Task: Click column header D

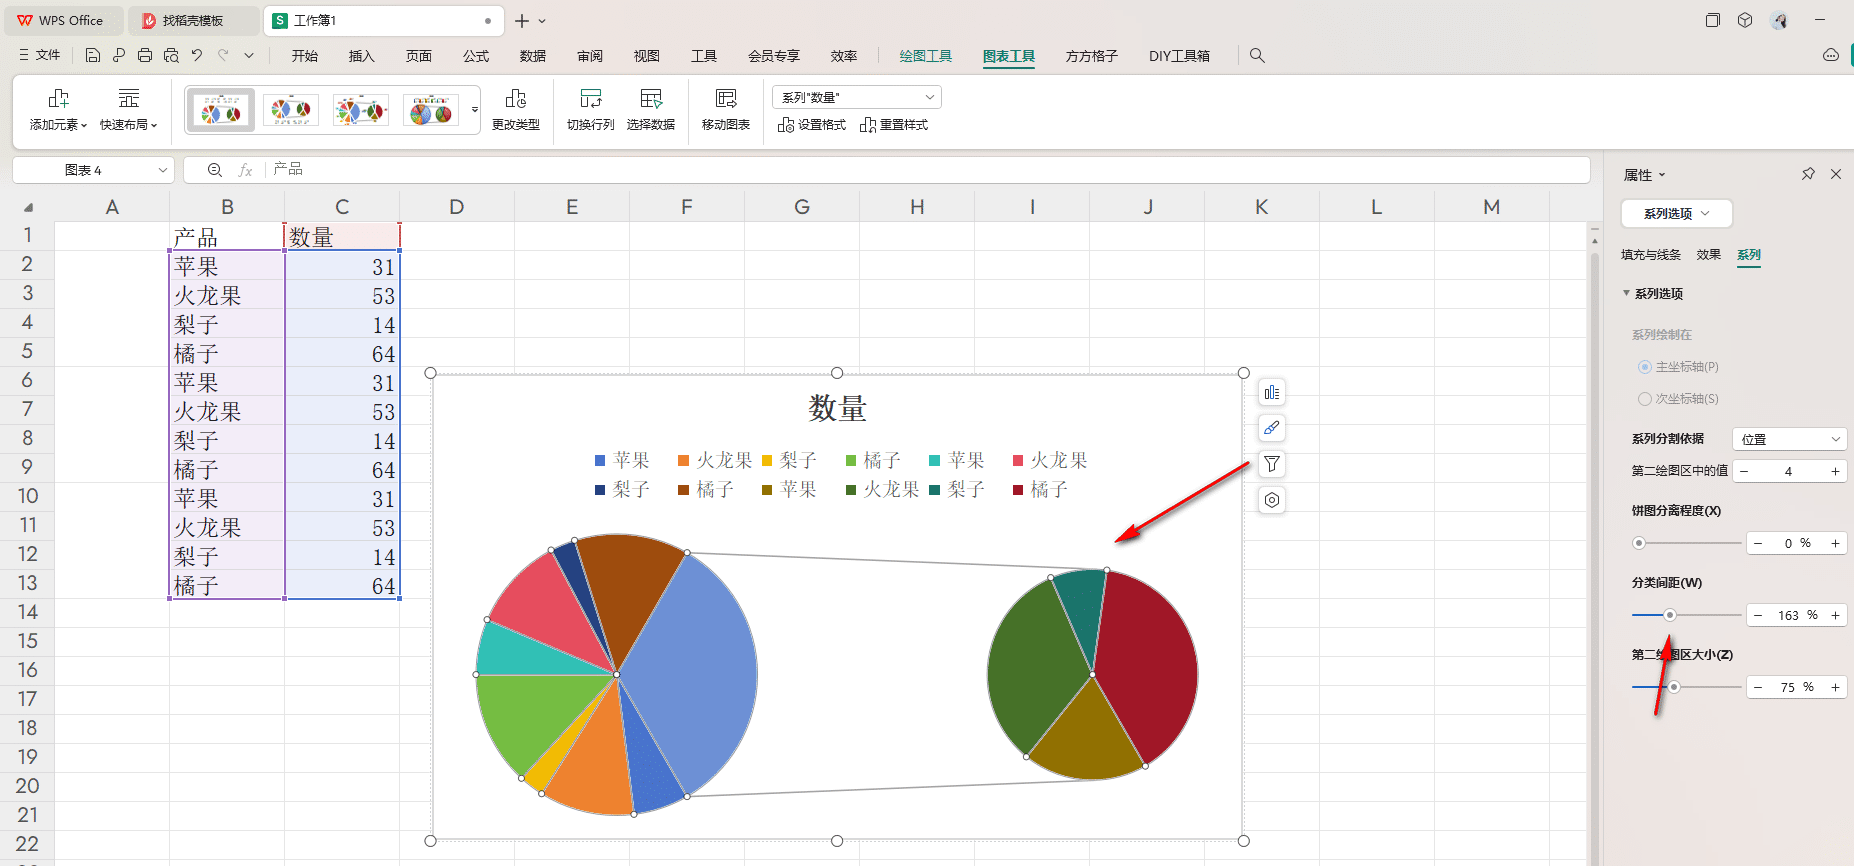Action: (x=456, y=207)
